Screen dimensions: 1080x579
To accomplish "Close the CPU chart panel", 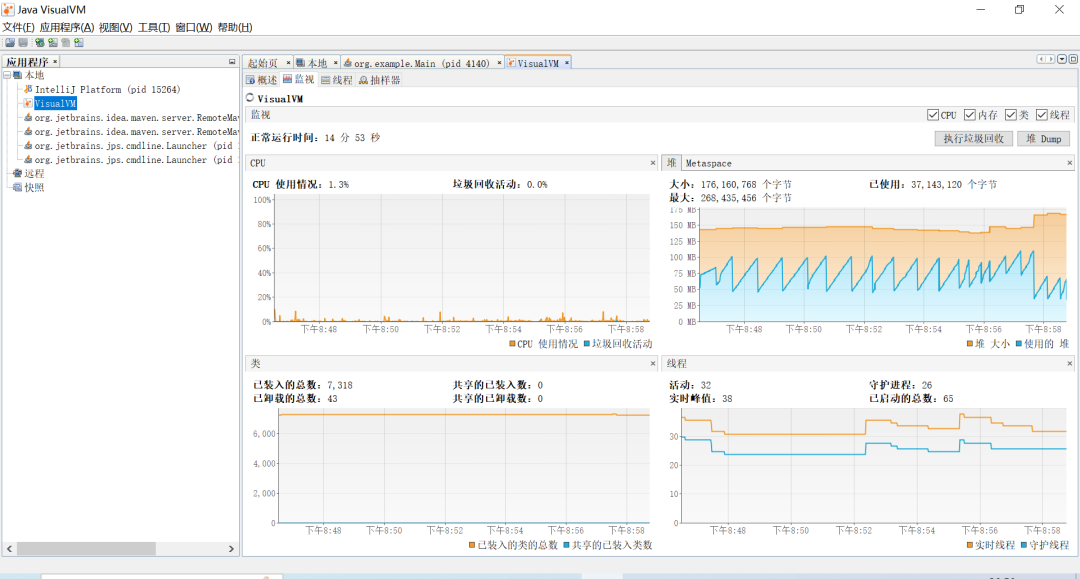I will pos(653,163).
